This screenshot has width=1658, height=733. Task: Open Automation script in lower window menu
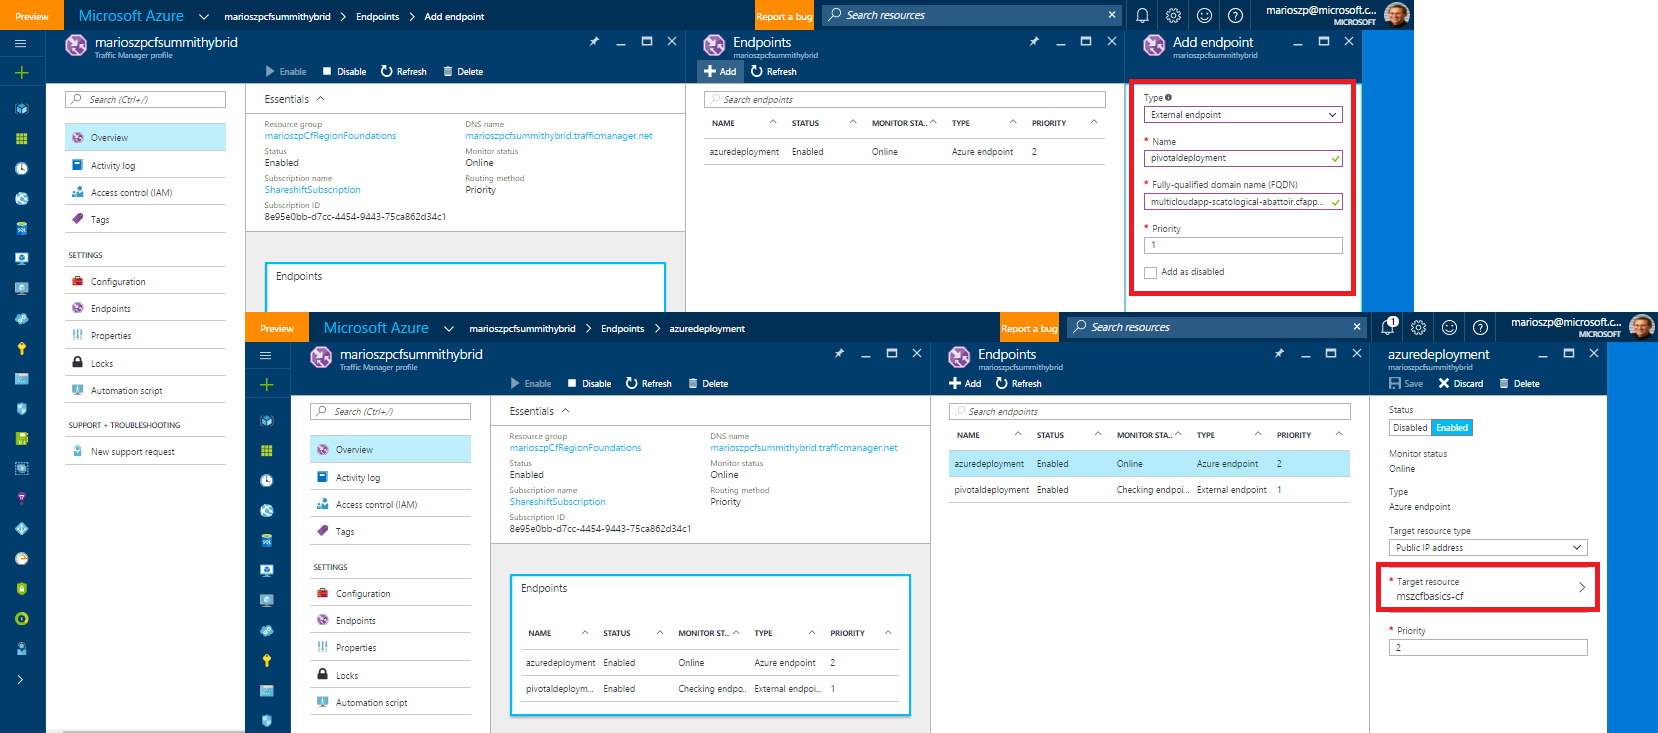point(390,703)
